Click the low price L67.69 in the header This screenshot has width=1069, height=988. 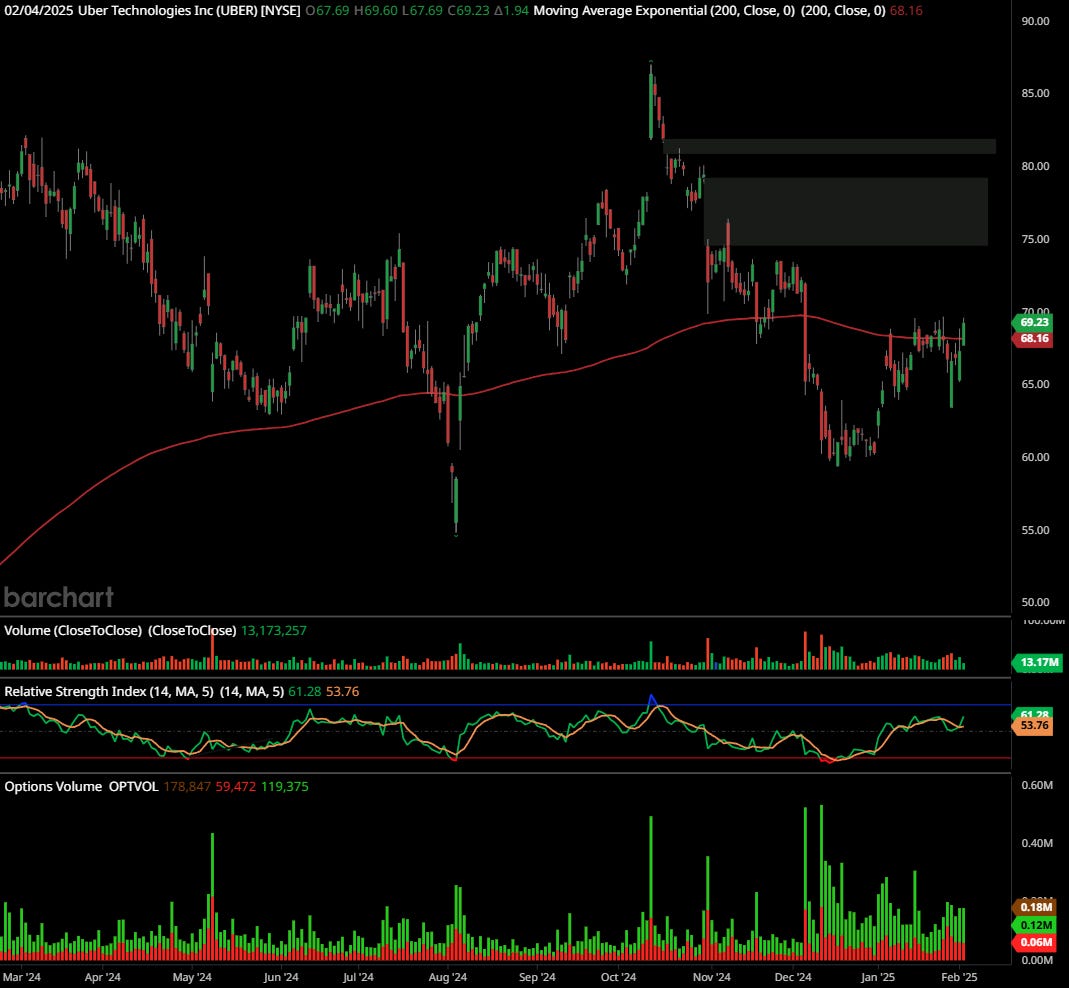coord(423,11)
